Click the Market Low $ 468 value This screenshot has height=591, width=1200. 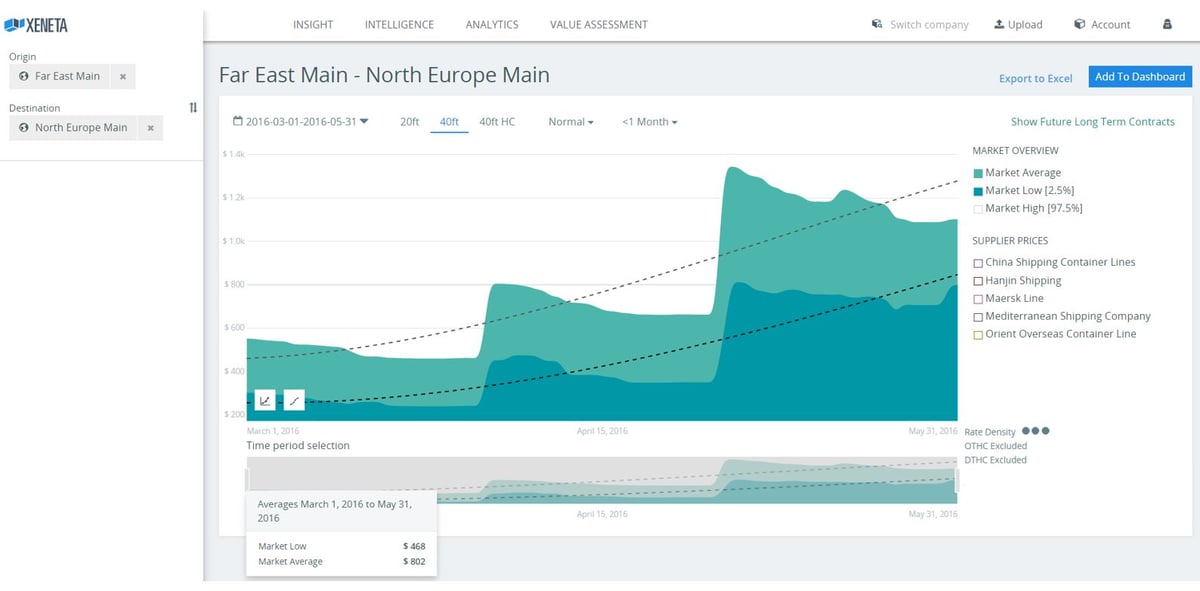(414, 546)
